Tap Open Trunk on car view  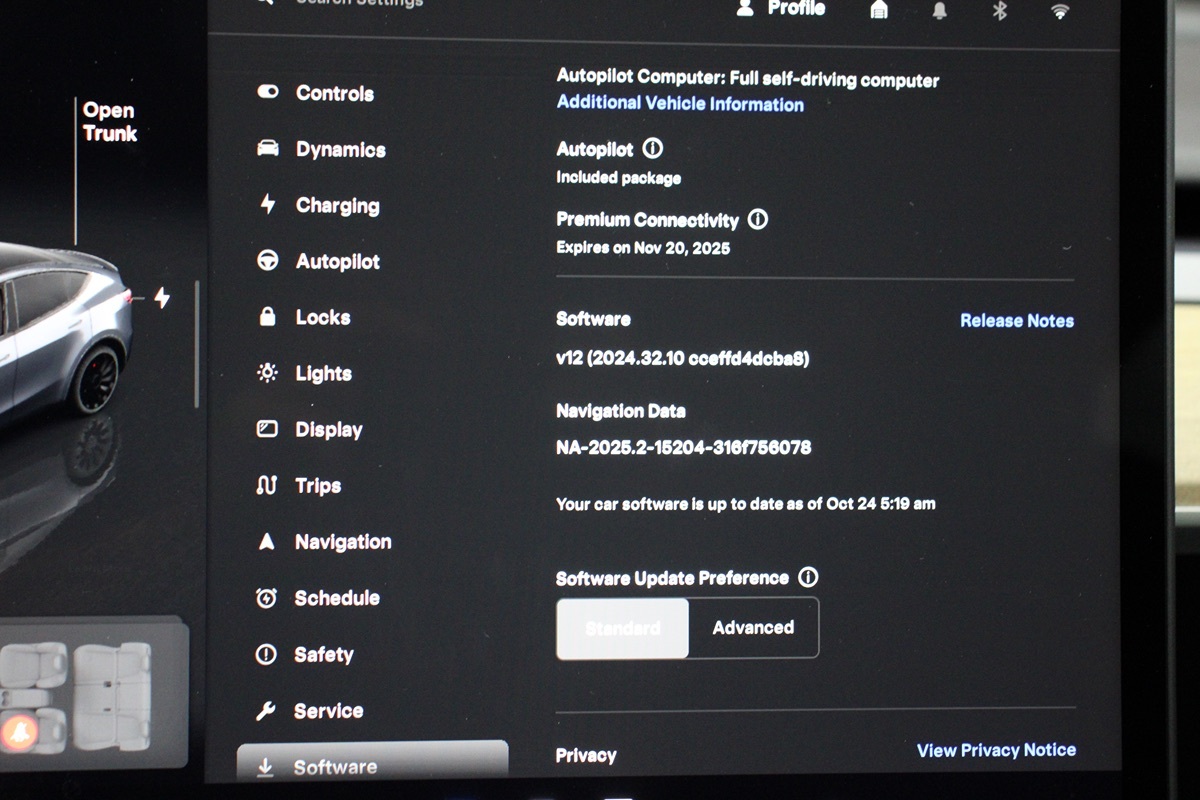(108, 122)
